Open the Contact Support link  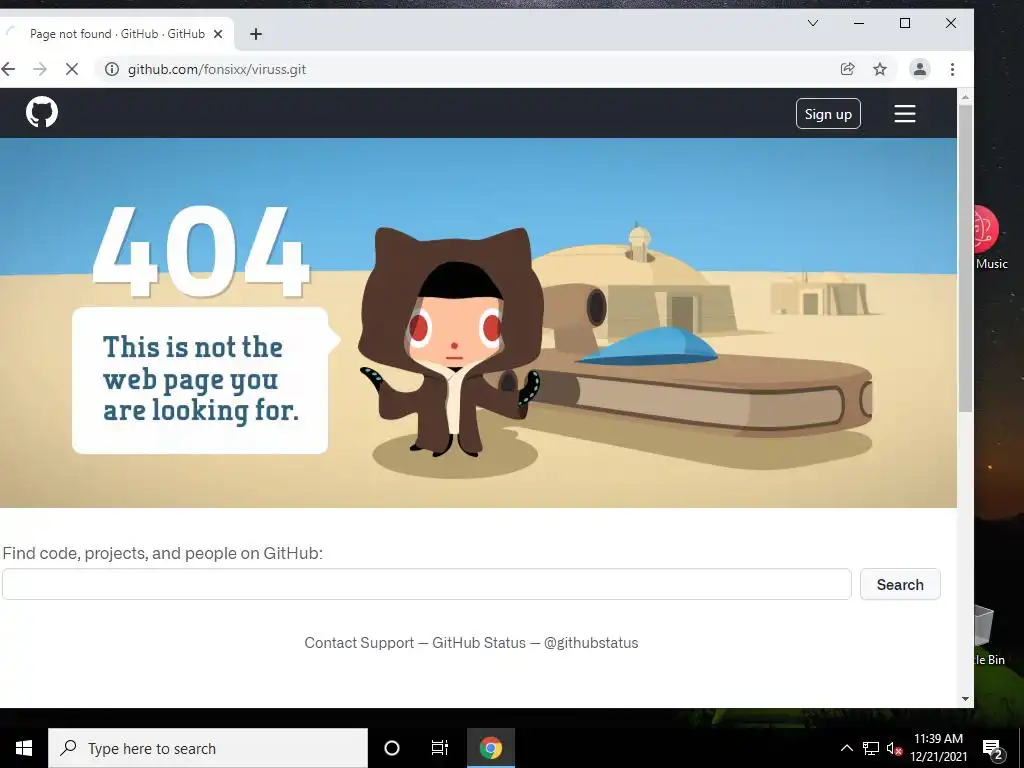click(x=359, y=643)
